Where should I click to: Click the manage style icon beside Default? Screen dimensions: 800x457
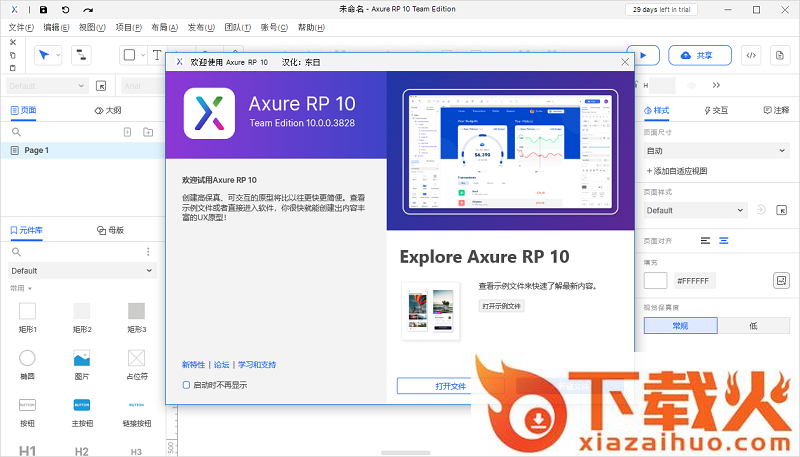click(101, 86)
